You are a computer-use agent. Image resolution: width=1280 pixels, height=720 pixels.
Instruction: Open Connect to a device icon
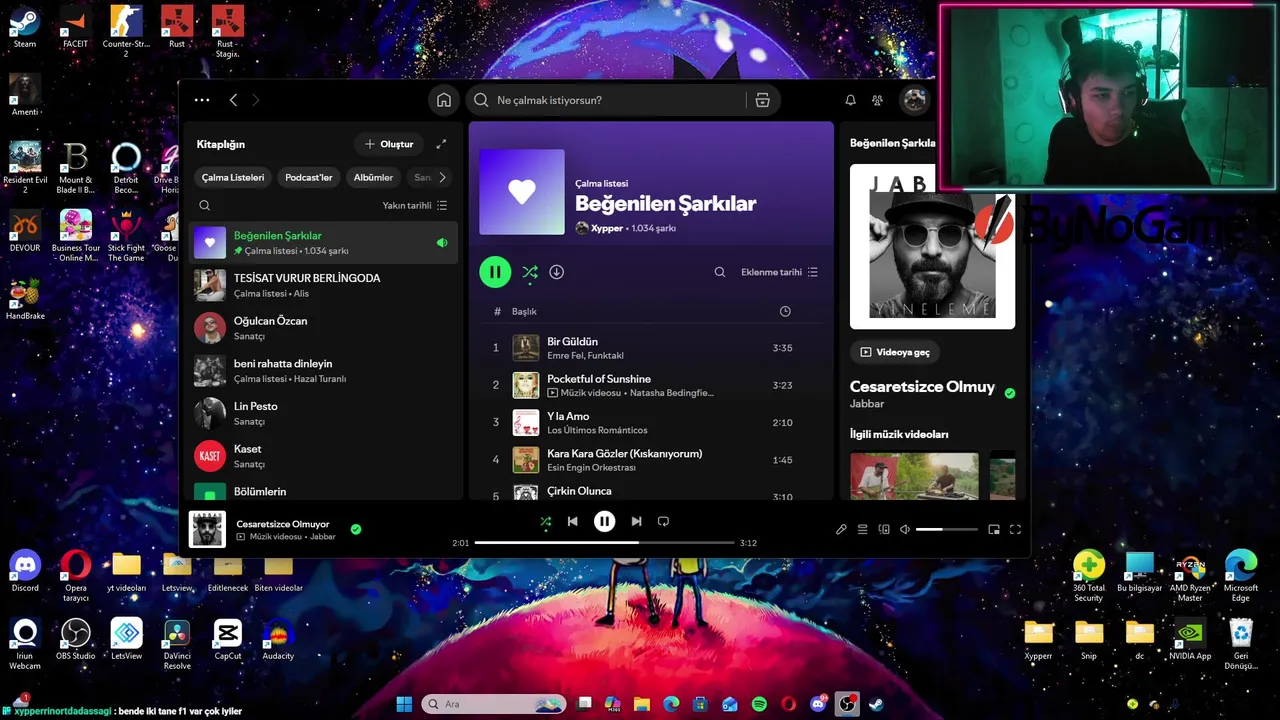tap(884, 530)
